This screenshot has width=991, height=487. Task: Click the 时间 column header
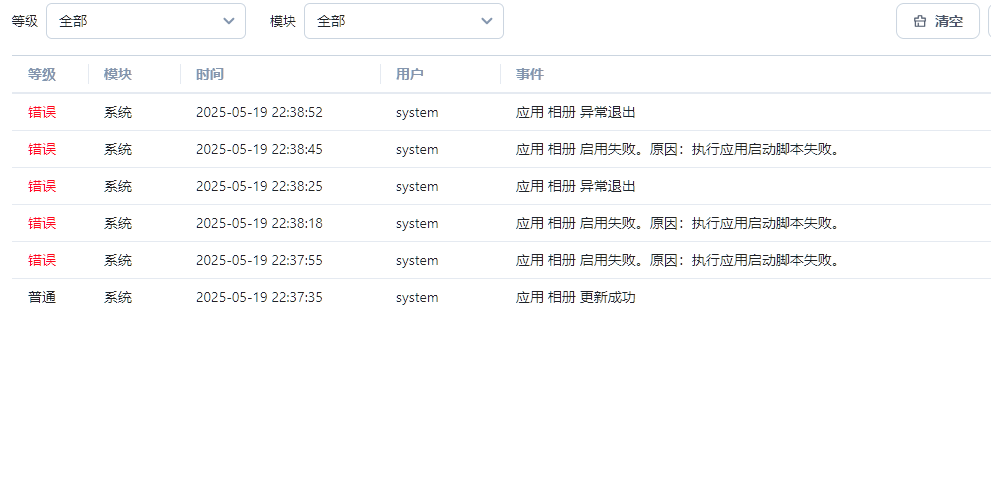(x=210, y=75)
